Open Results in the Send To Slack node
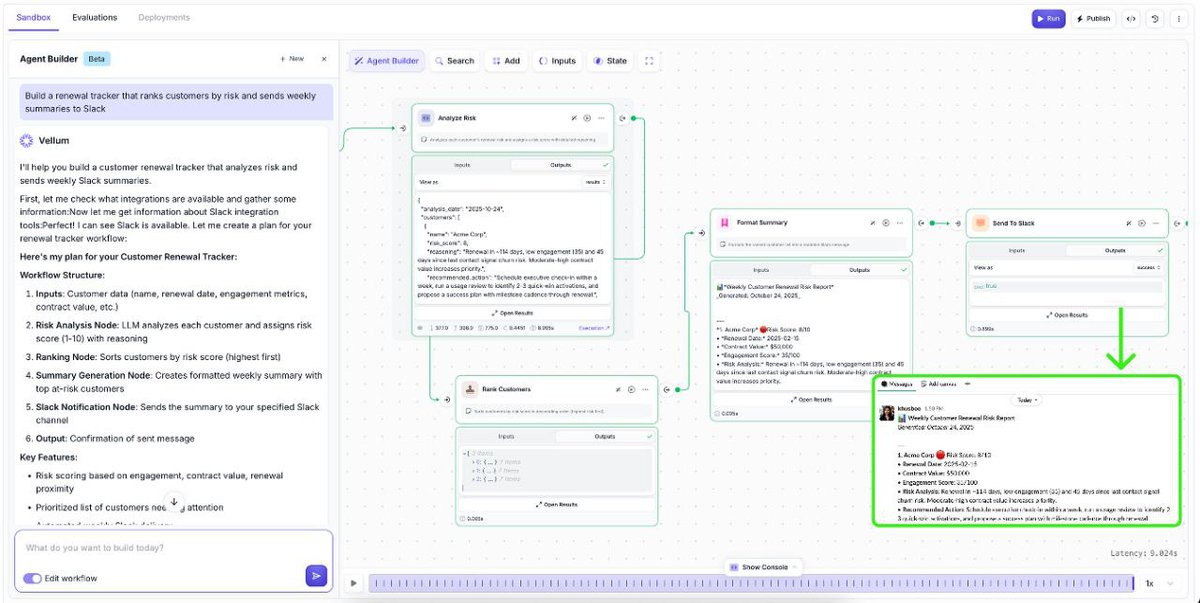The height and width of the screenshot is (603, 1200). point(1068,314)
